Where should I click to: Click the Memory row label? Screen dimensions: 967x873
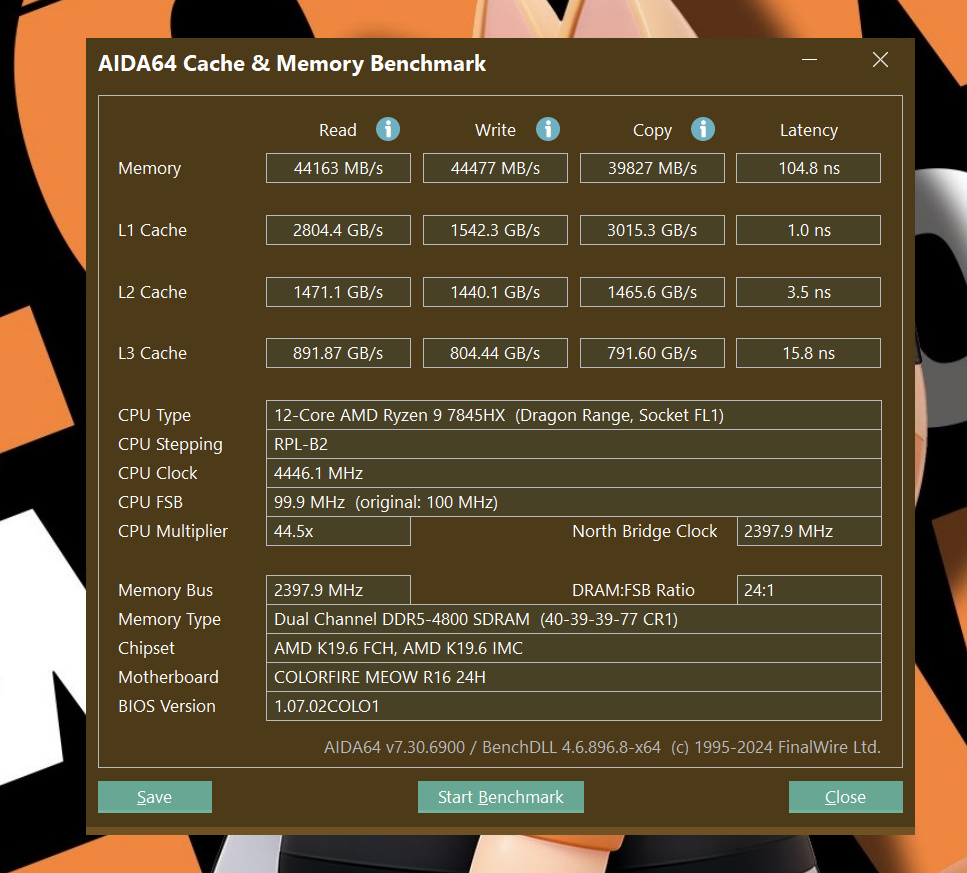149,168
